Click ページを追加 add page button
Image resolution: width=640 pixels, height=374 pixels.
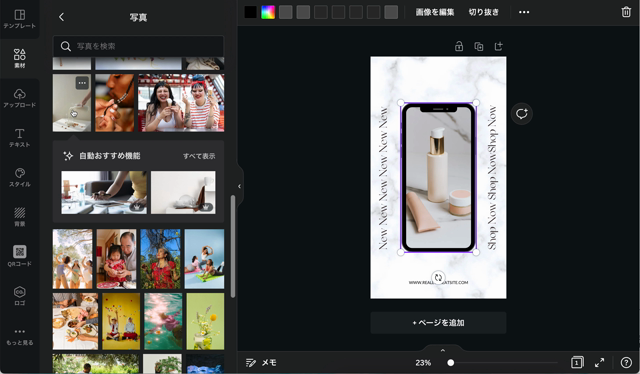438,323
